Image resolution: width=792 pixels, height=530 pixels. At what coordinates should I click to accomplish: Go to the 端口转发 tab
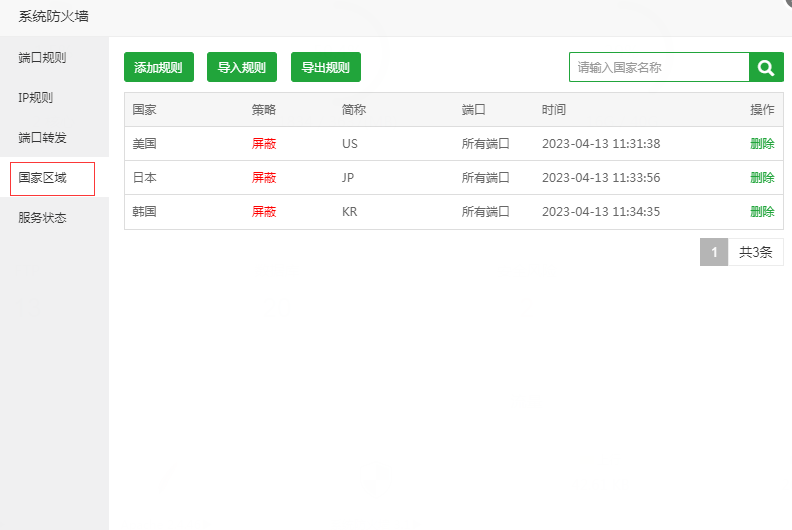point(42,137)
